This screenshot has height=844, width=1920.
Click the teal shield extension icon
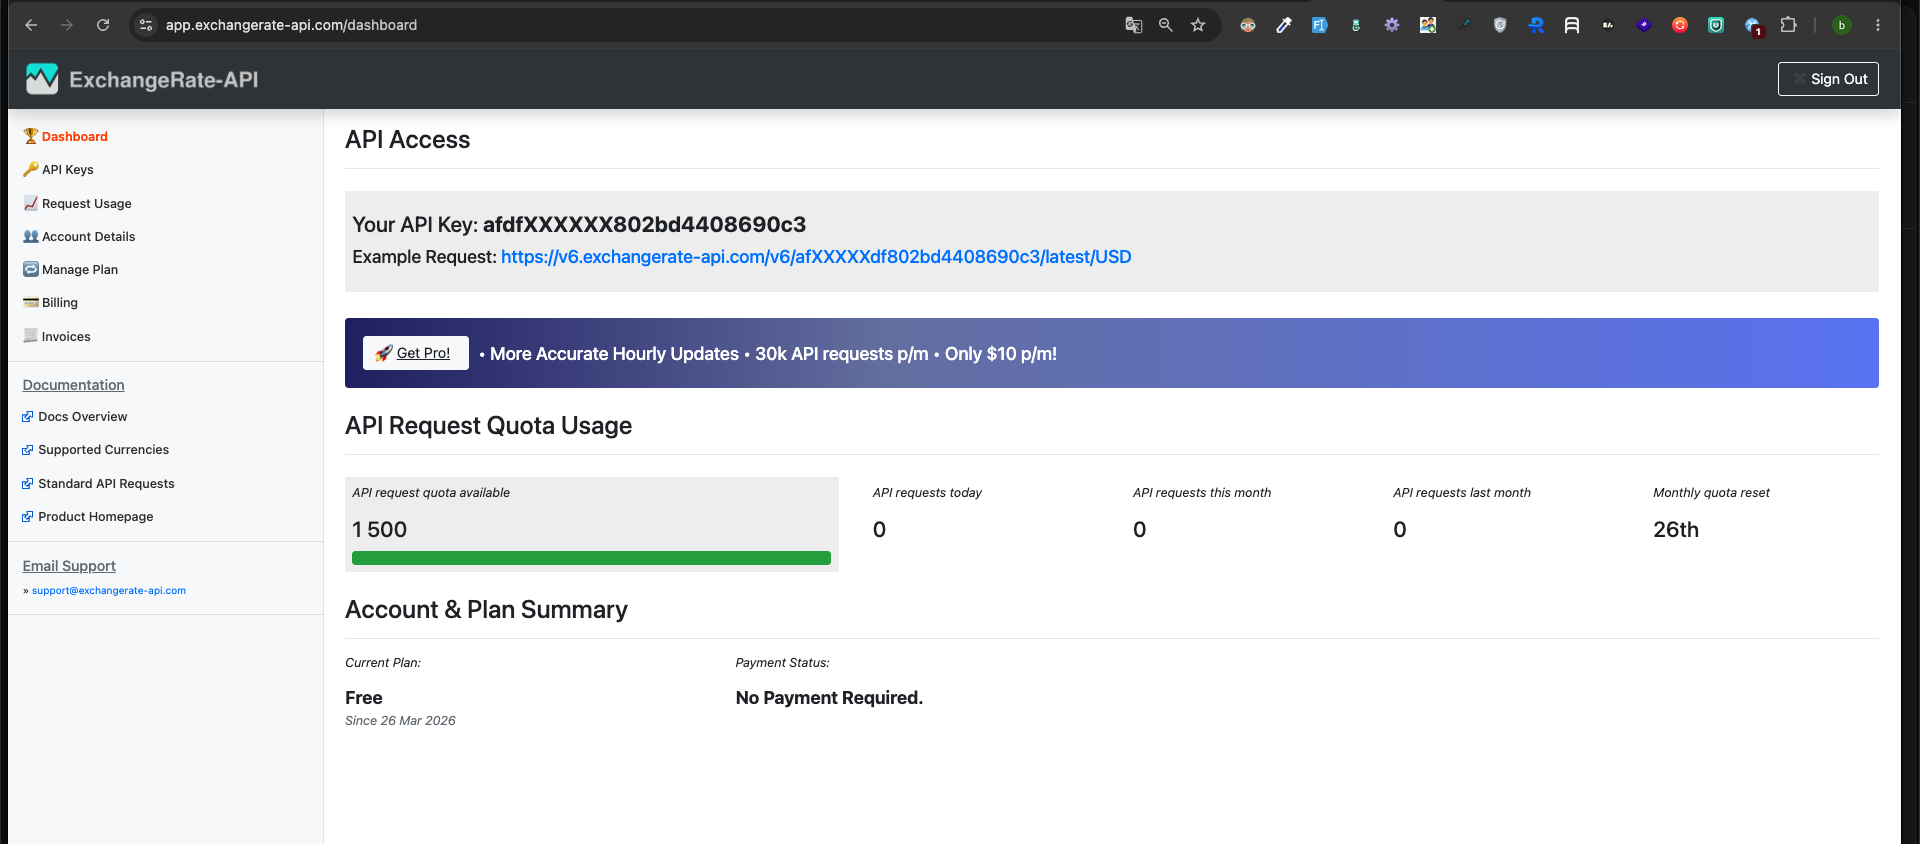[x=1716, y=25]
